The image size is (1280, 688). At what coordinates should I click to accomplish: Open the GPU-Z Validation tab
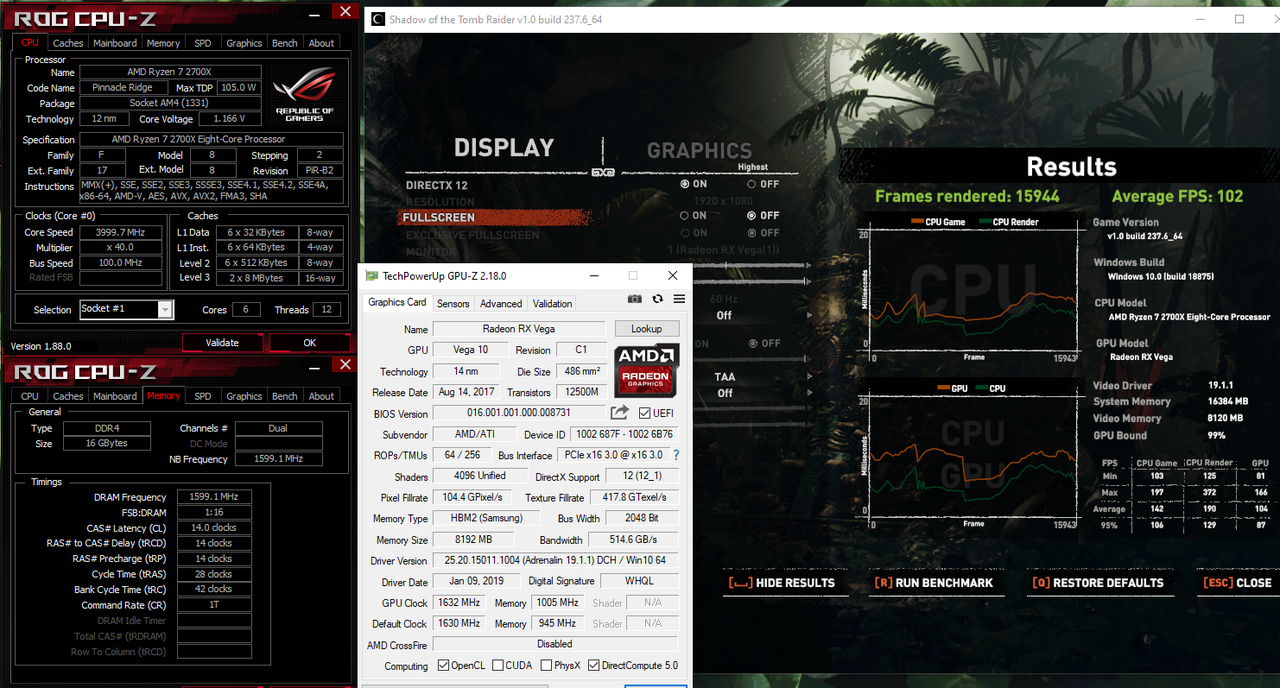552,303
